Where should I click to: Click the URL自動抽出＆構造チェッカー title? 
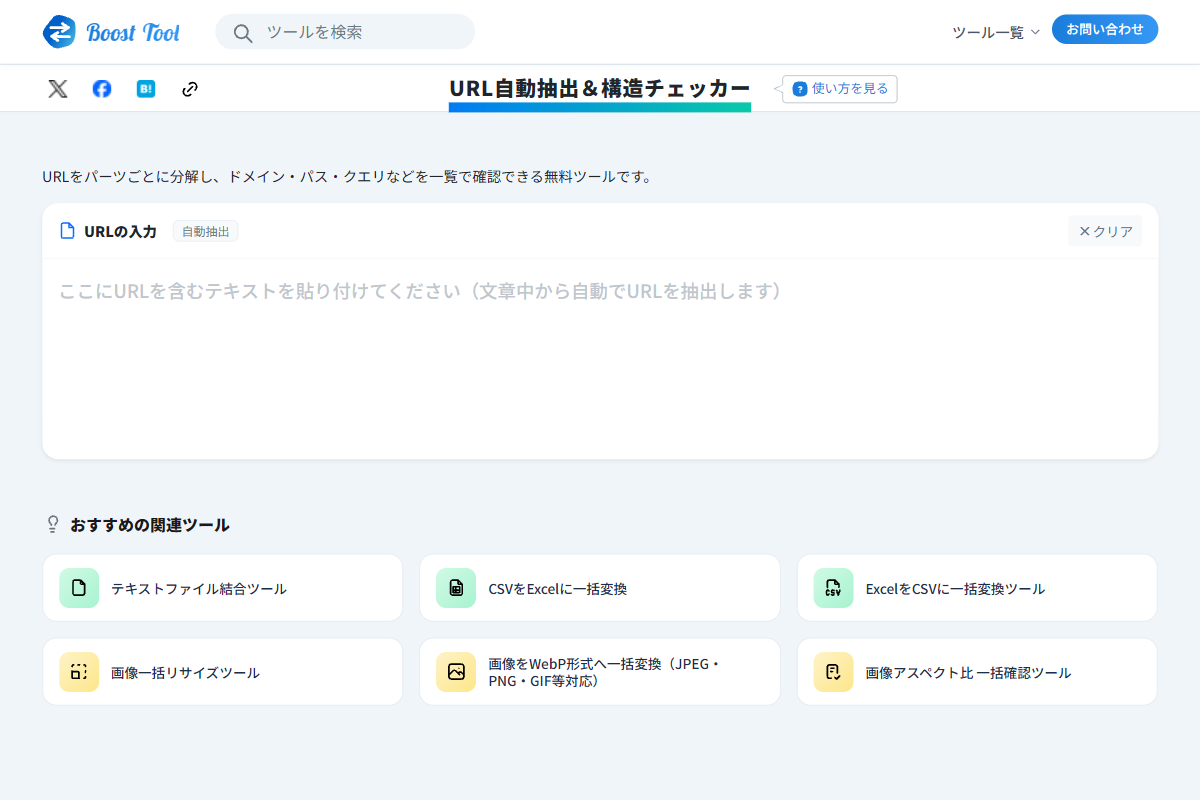[600, 88]
